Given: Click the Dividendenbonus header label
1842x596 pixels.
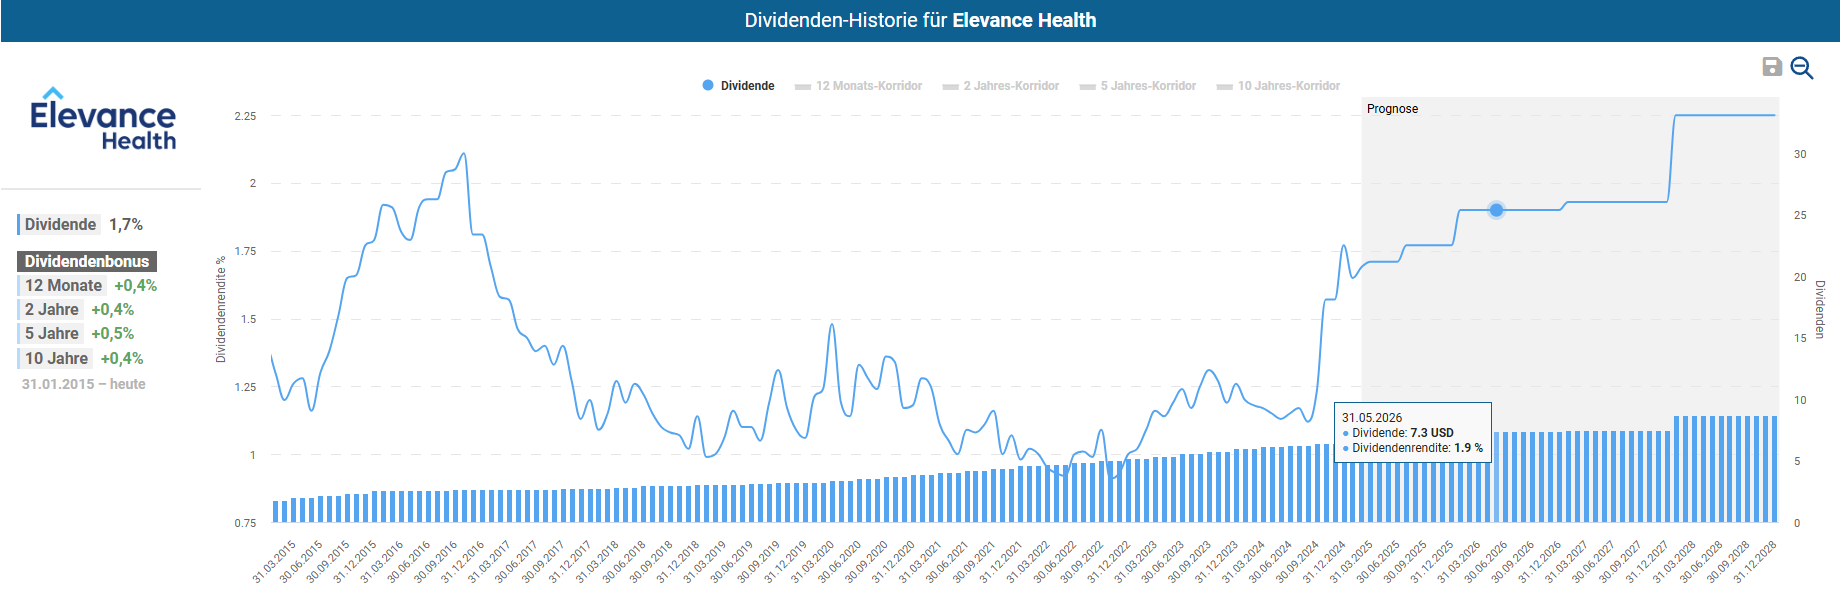Looking at the screenshot, I should [87, 262].
